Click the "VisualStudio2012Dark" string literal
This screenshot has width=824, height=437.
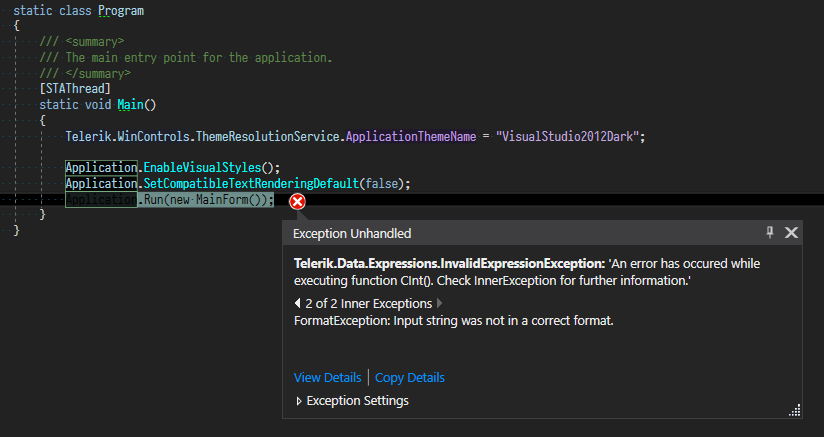point(571,136)
